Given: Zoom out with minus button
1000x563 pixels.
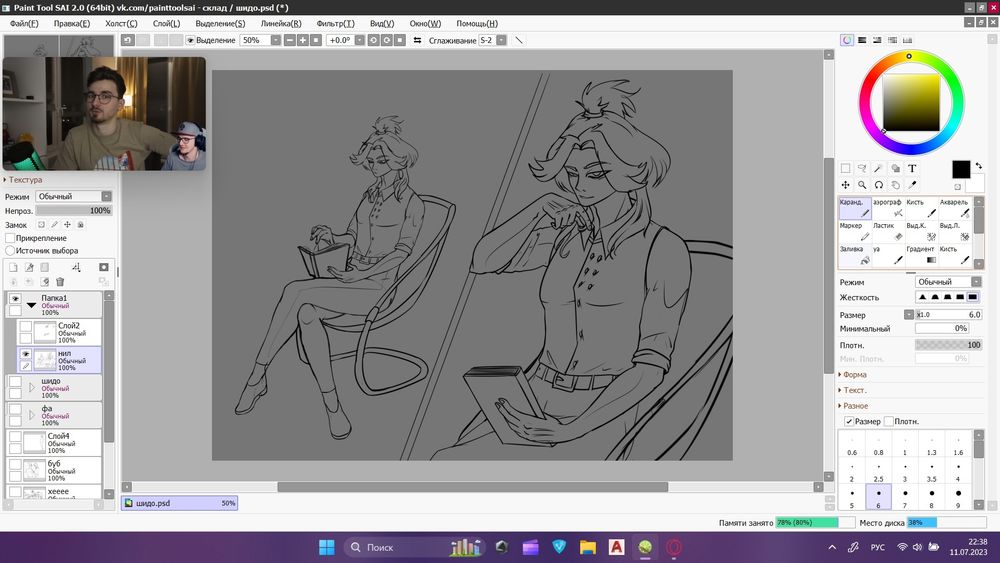Looking at the screenshot, I should point(290,40).
